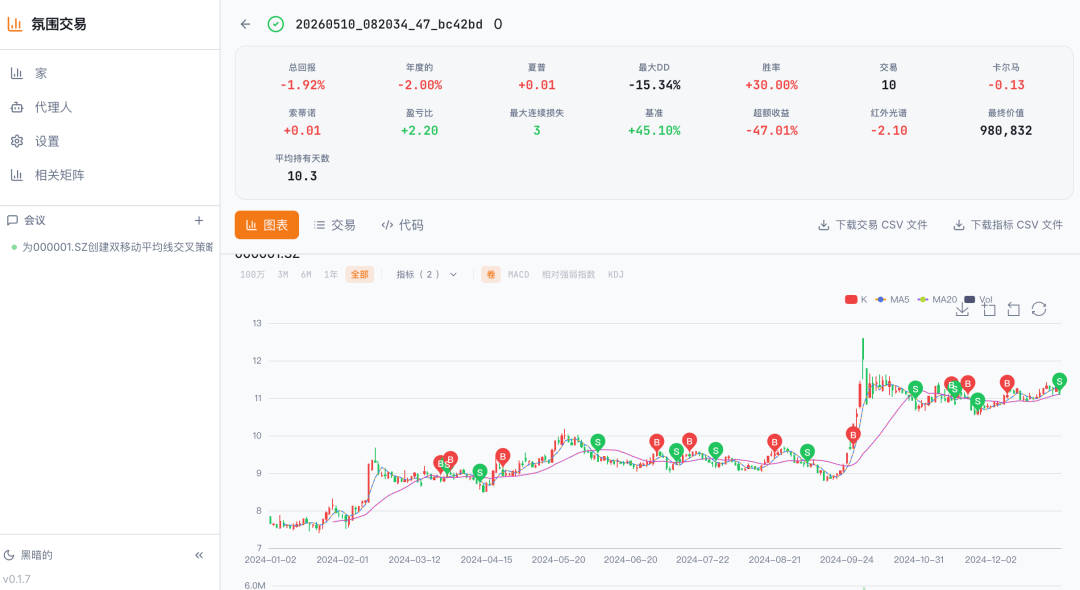Click the chat bubble icon next to 会议
Viewport: 1080px width, 590px height.
(12, 220)
